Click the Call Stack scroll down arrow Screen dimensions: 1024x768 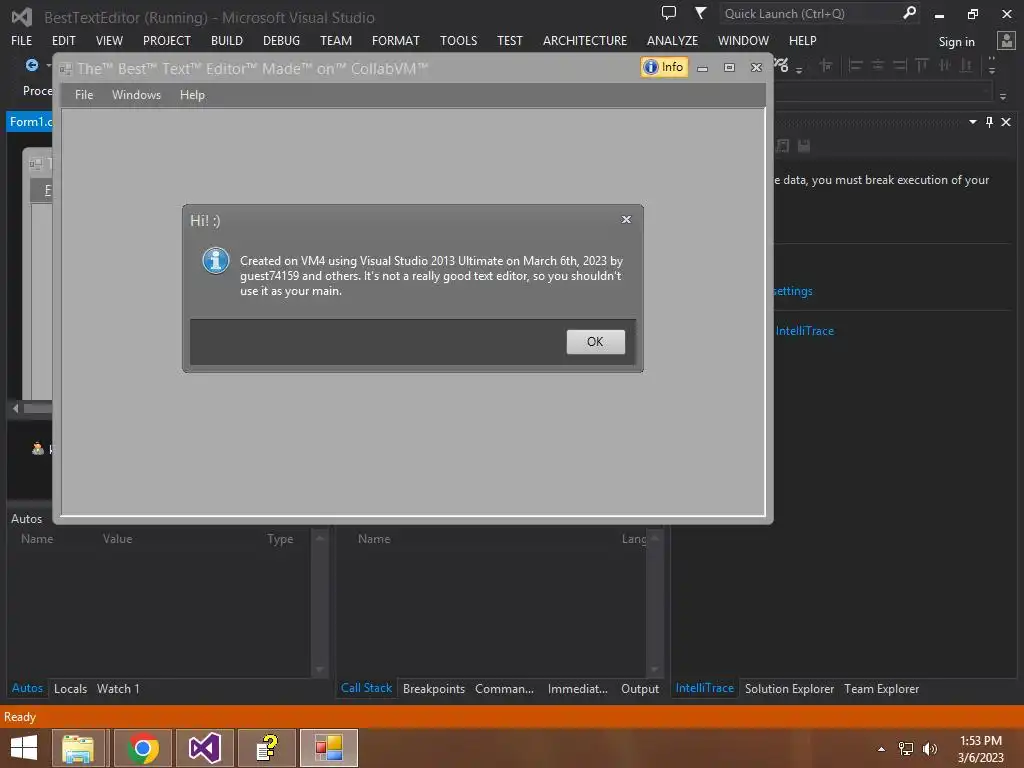click(654, 669)
